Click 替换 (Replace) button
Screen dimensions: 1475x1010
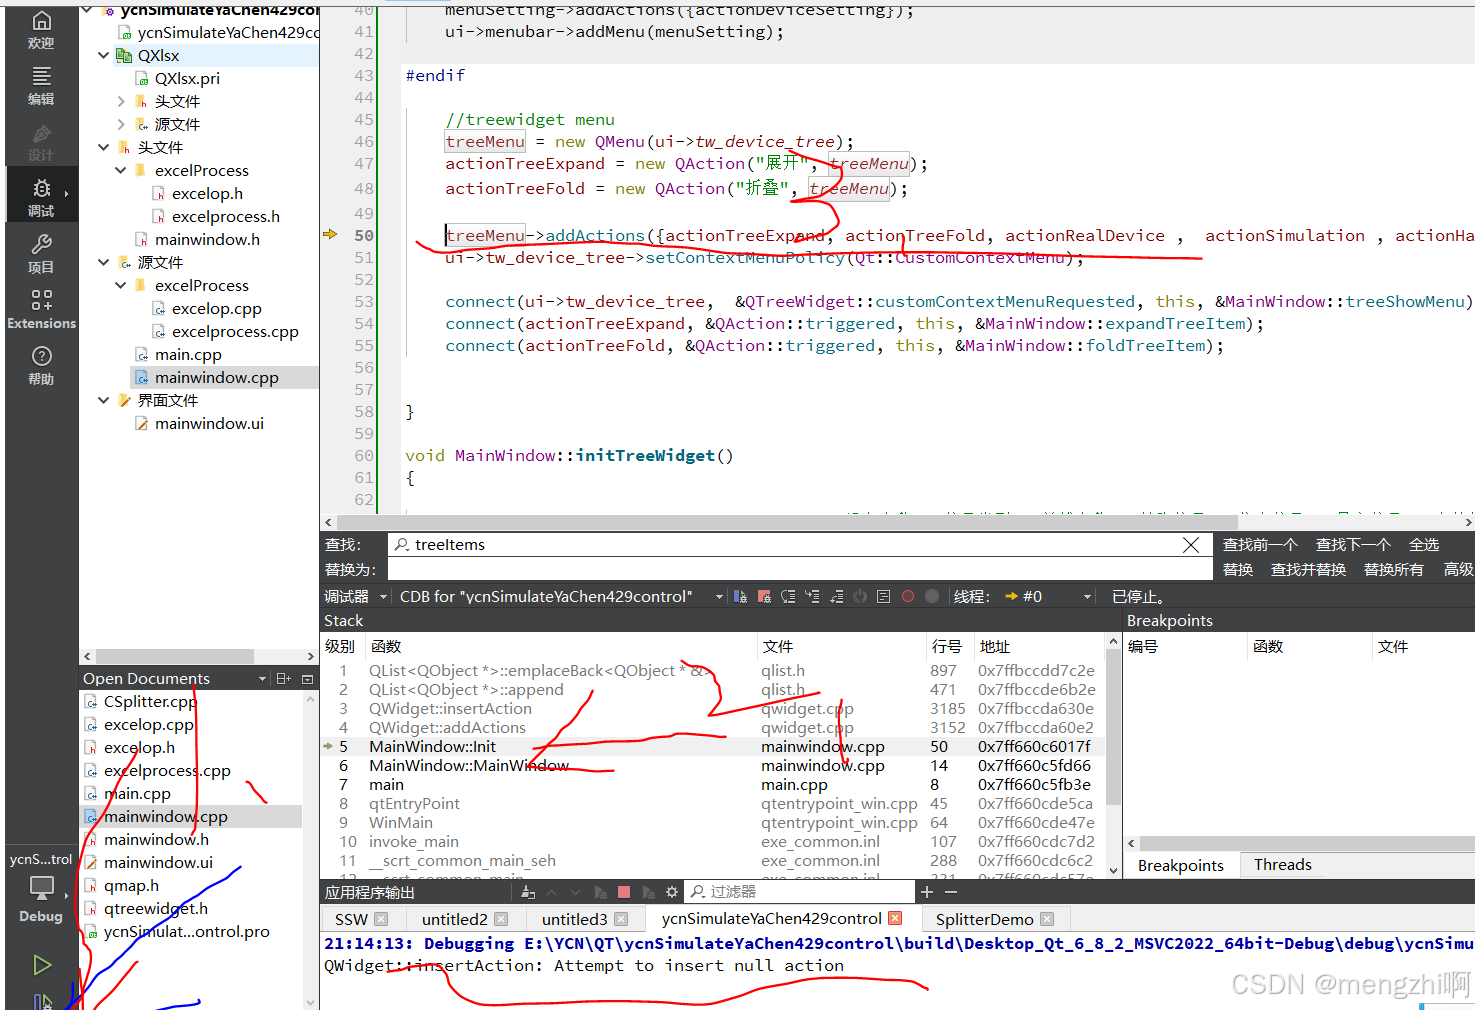[1238, 570]
